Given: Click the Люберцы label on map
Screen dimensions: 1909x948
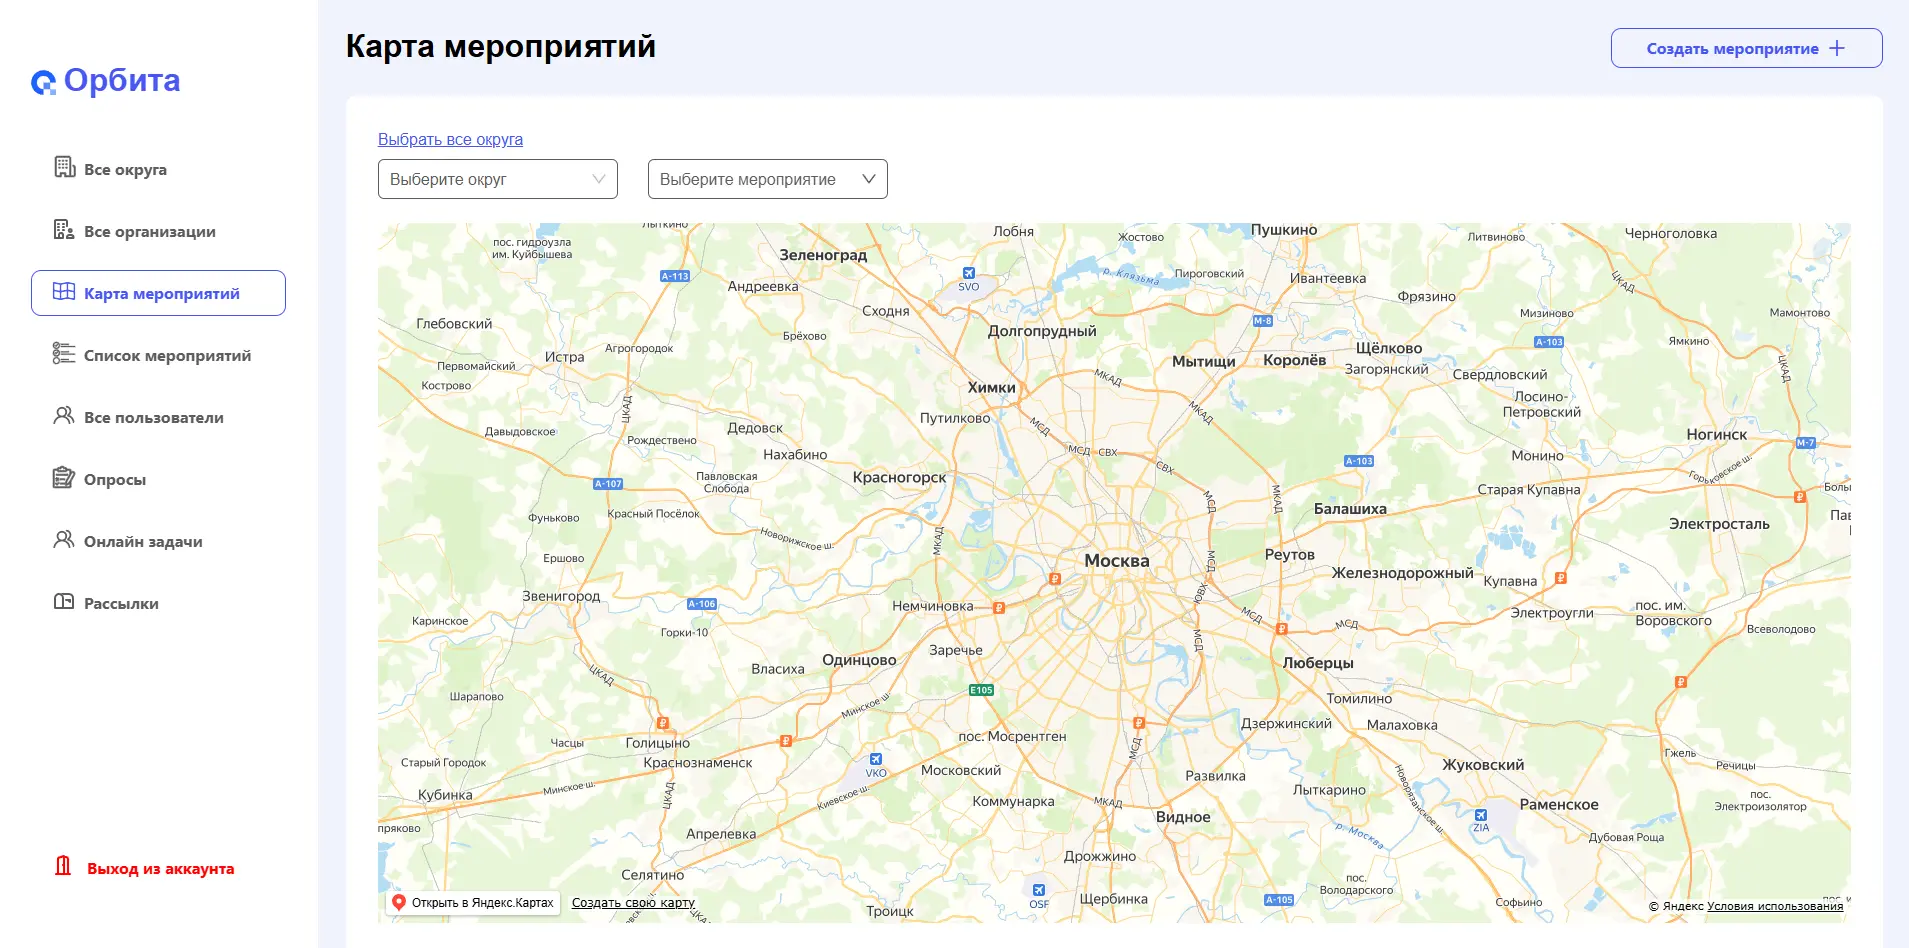Looking at the screenshot, I should [1318, 663].
